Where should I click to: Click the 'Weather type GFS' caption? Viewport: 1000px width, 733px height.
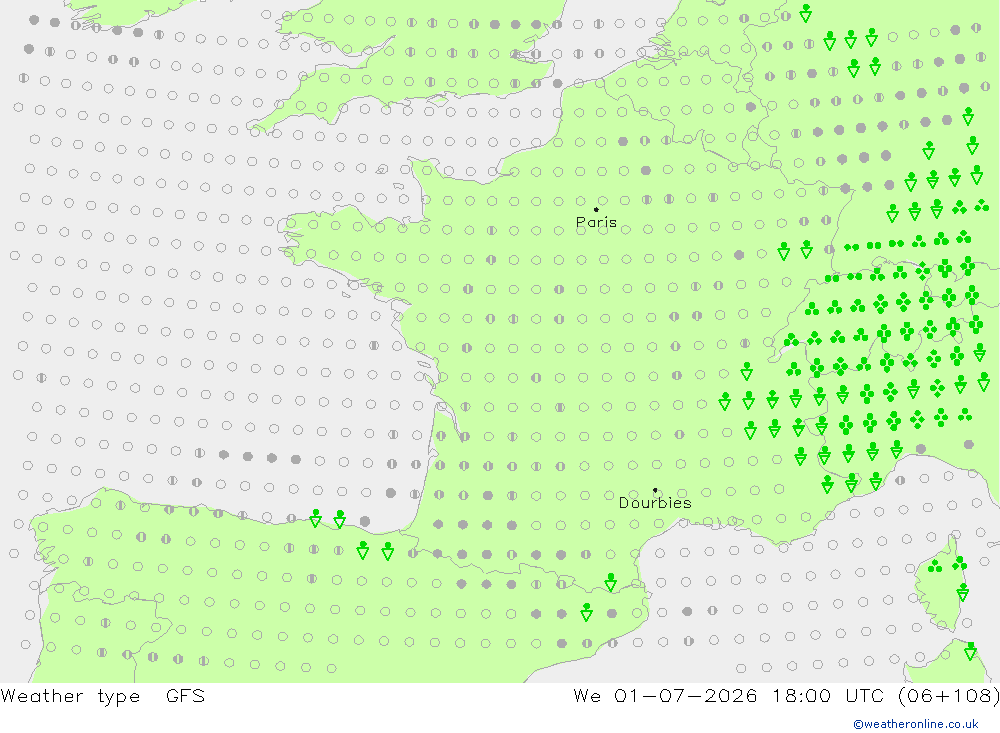click(103, 696)
